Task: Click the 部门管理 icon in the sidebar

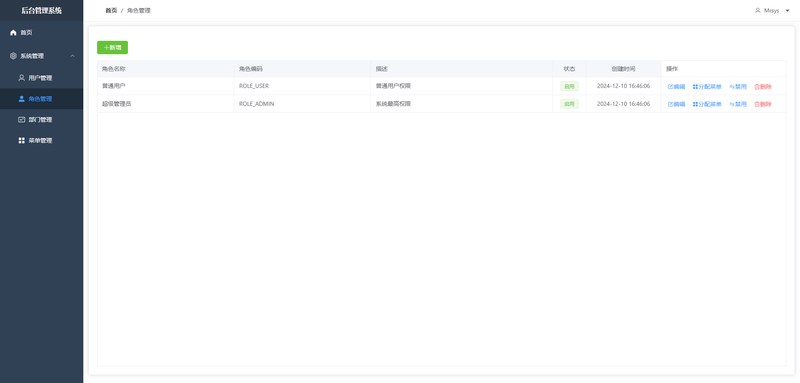Action: pos(21,119)
